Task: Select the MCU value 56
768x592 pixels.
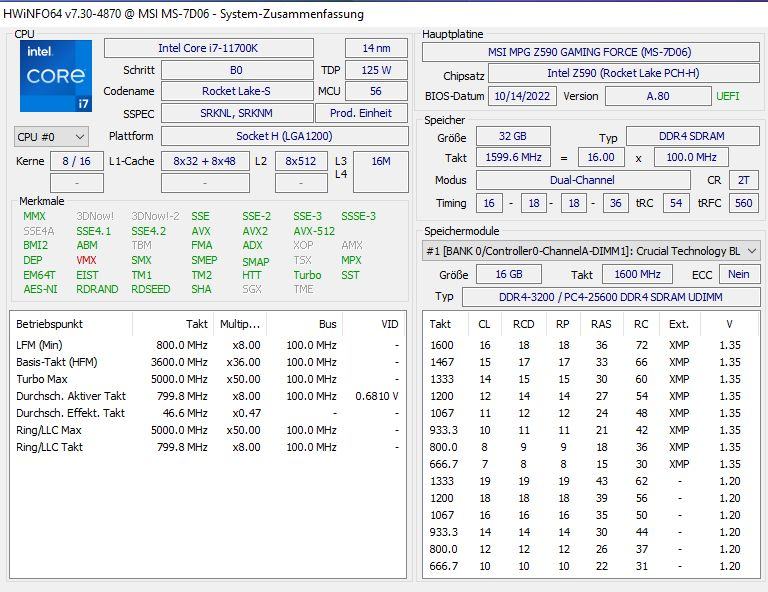Action: (x=376, y=91)
